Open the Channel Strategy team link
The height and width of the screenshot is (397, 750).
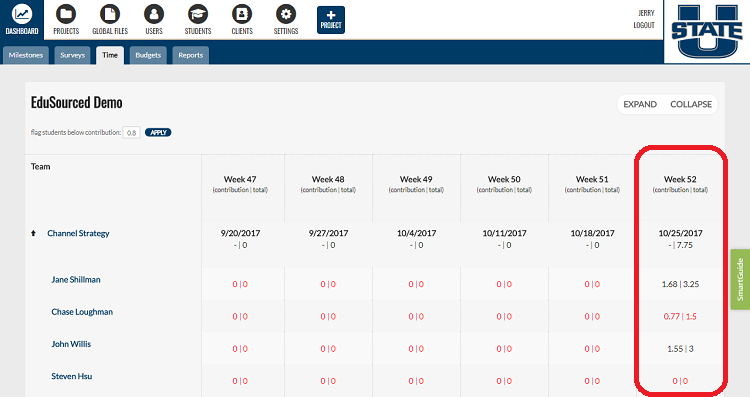pyautogui.click(x=78, y=233)
